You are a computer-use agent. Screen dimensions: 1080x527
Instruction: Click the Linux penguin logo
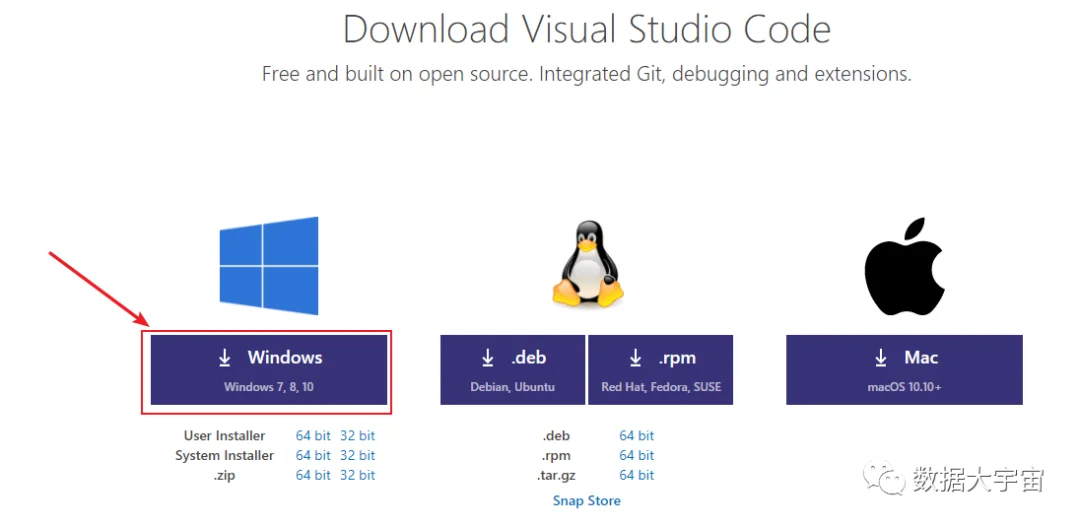588,264
